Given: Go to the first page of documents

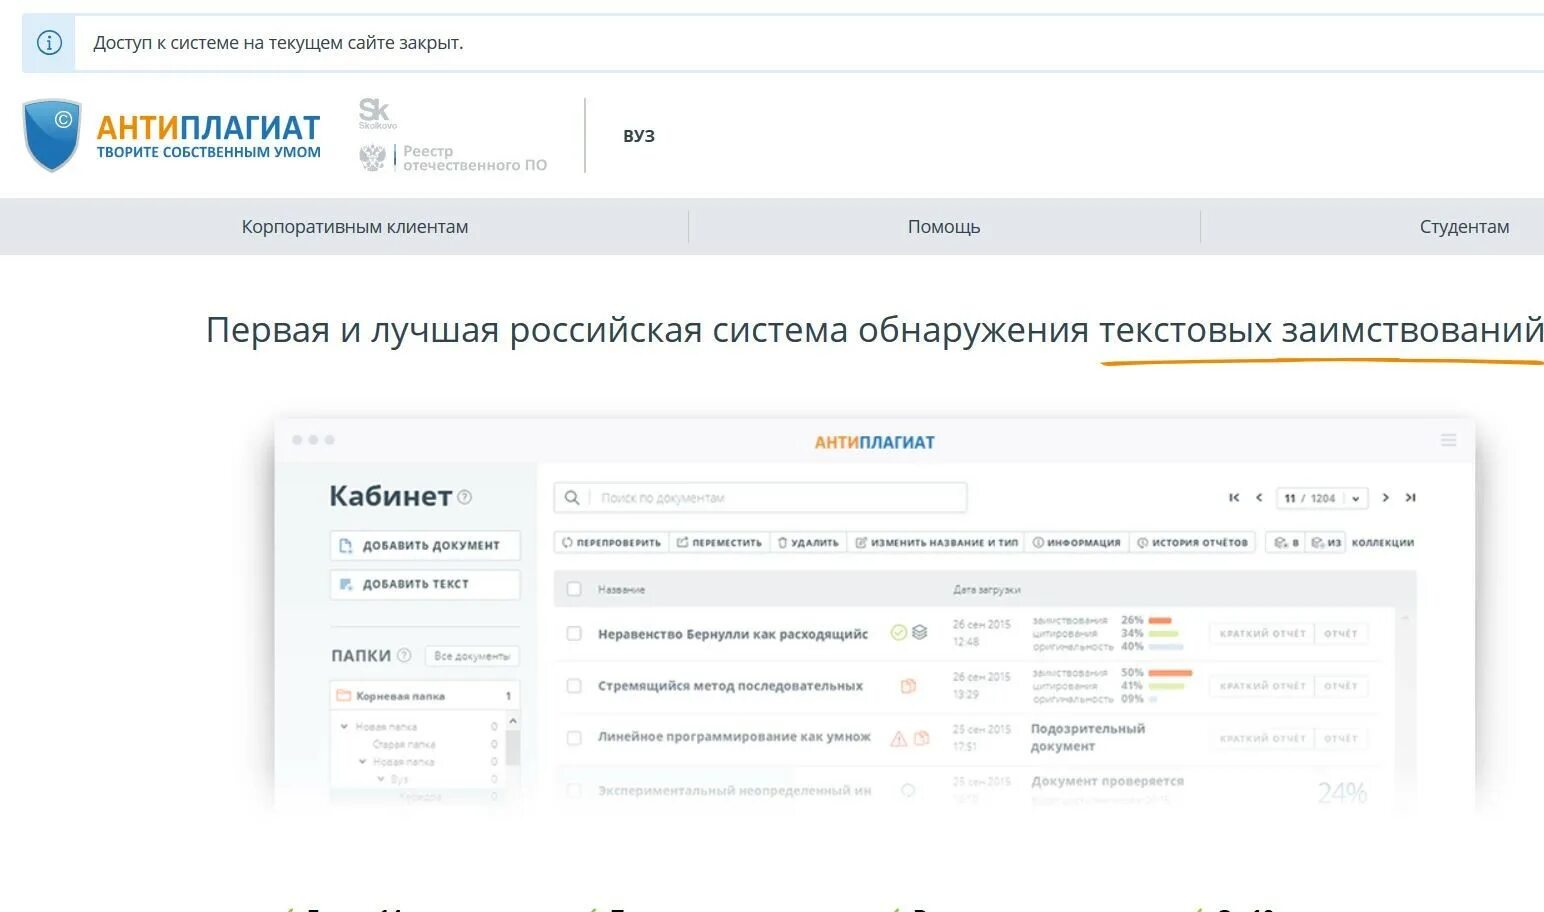Looking at the screenshot, I should point(1234,497).
